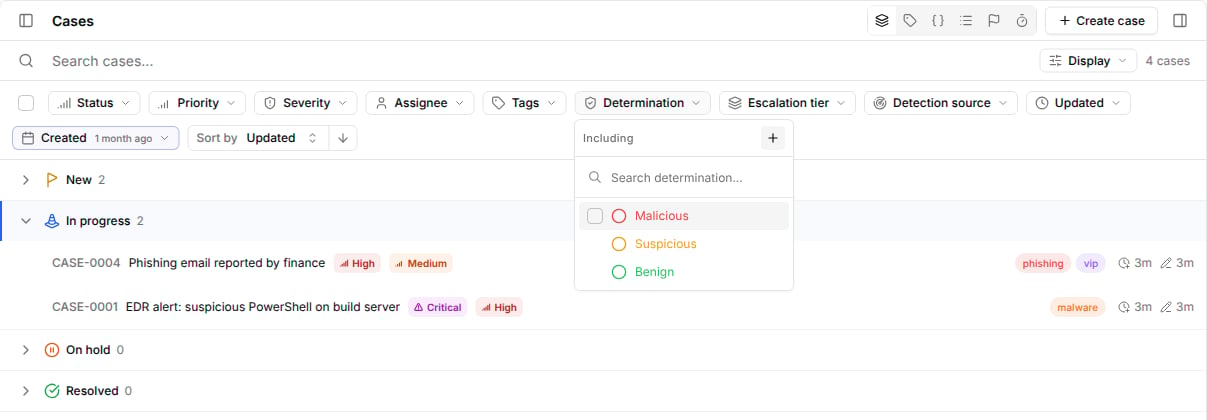Viewport: 1207px width, 420px height.
Task: Choose Benign in determination list
Action: [x=684, y=272]
